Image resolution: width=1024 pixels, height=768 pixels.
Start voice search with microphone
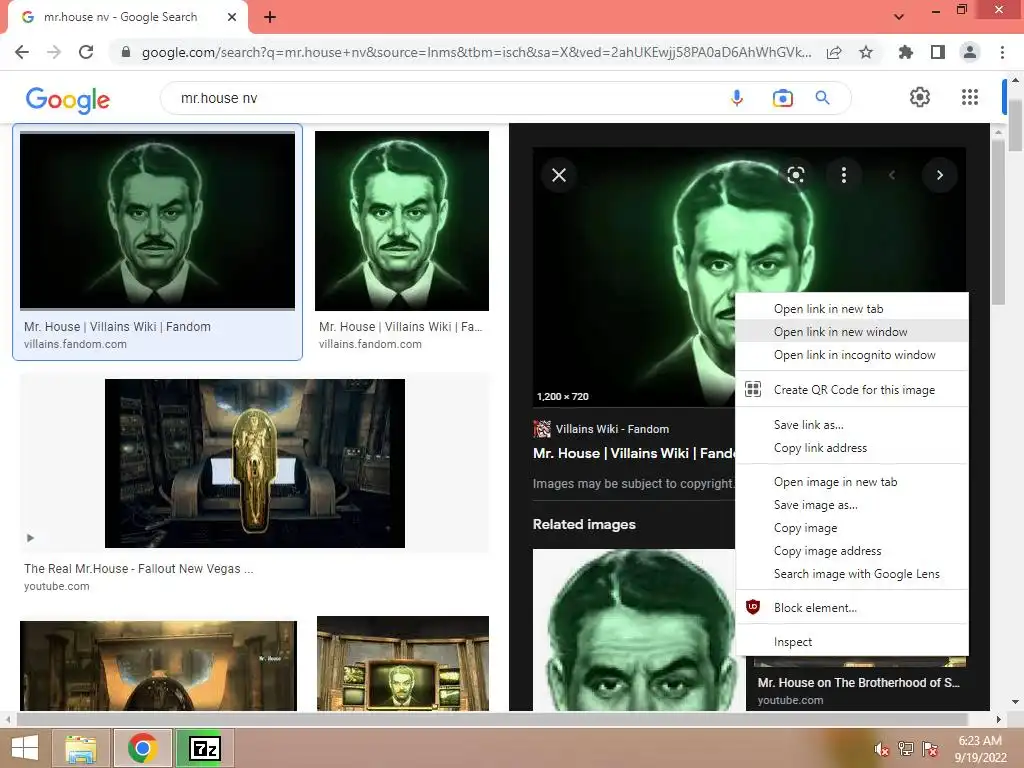tap(737, 98)
